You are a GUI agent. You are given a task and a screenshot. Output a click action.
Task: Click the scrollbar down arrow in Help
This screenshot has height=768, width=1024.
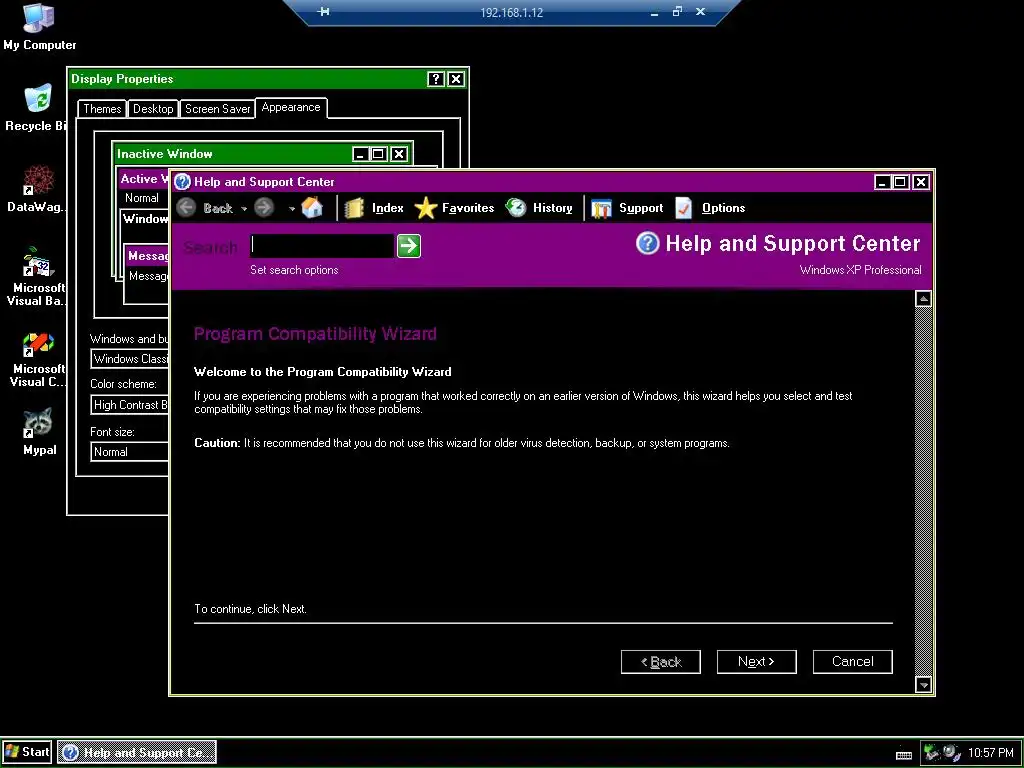click(923, 684)
